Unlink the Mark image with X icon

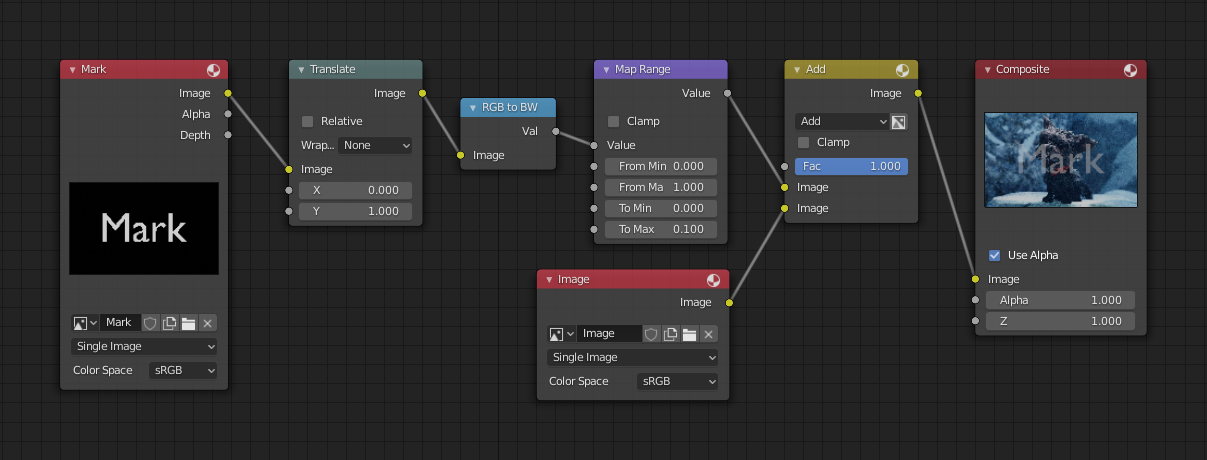(x=207, y=323)
